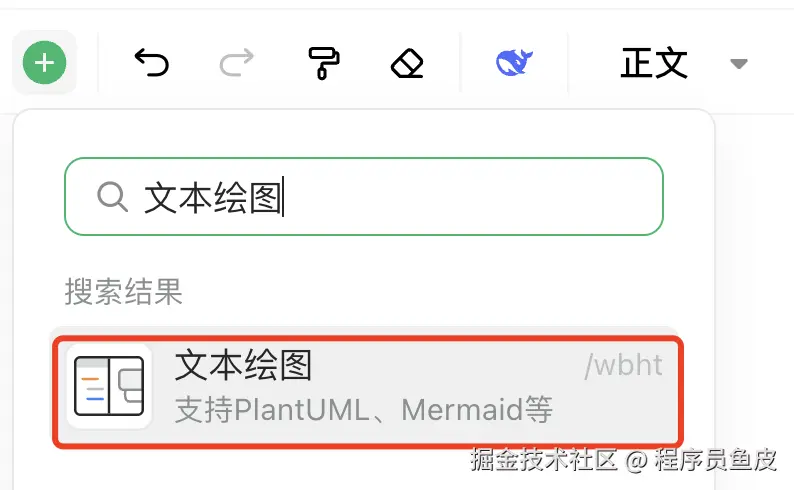Viewport: 794px width, 490px height.
Task: Click the 文本绘图 diagram thumbnail icon
Action: pos(109,386)
